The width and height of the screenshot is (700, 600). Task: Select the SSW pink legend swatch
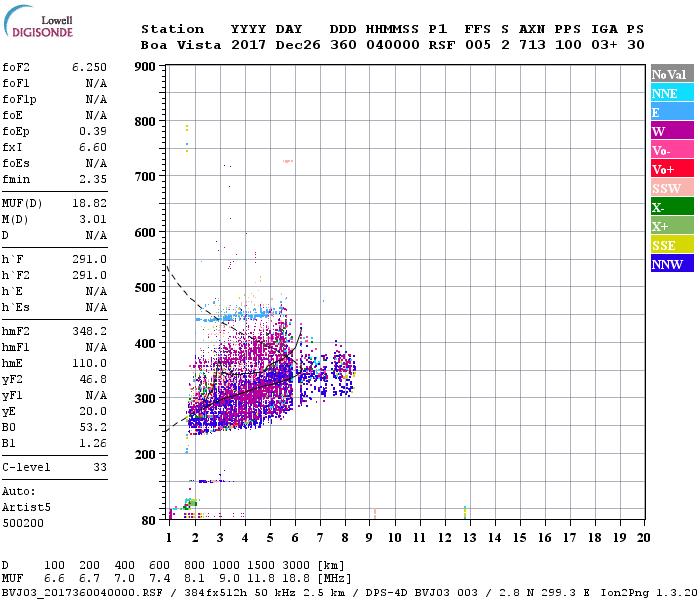pos(671,188)
